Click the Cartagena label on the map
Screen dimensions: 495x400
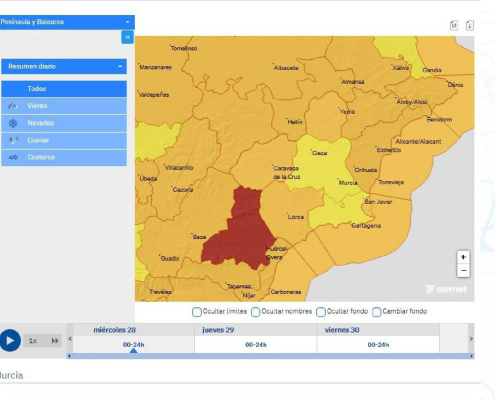coord(366,226)
